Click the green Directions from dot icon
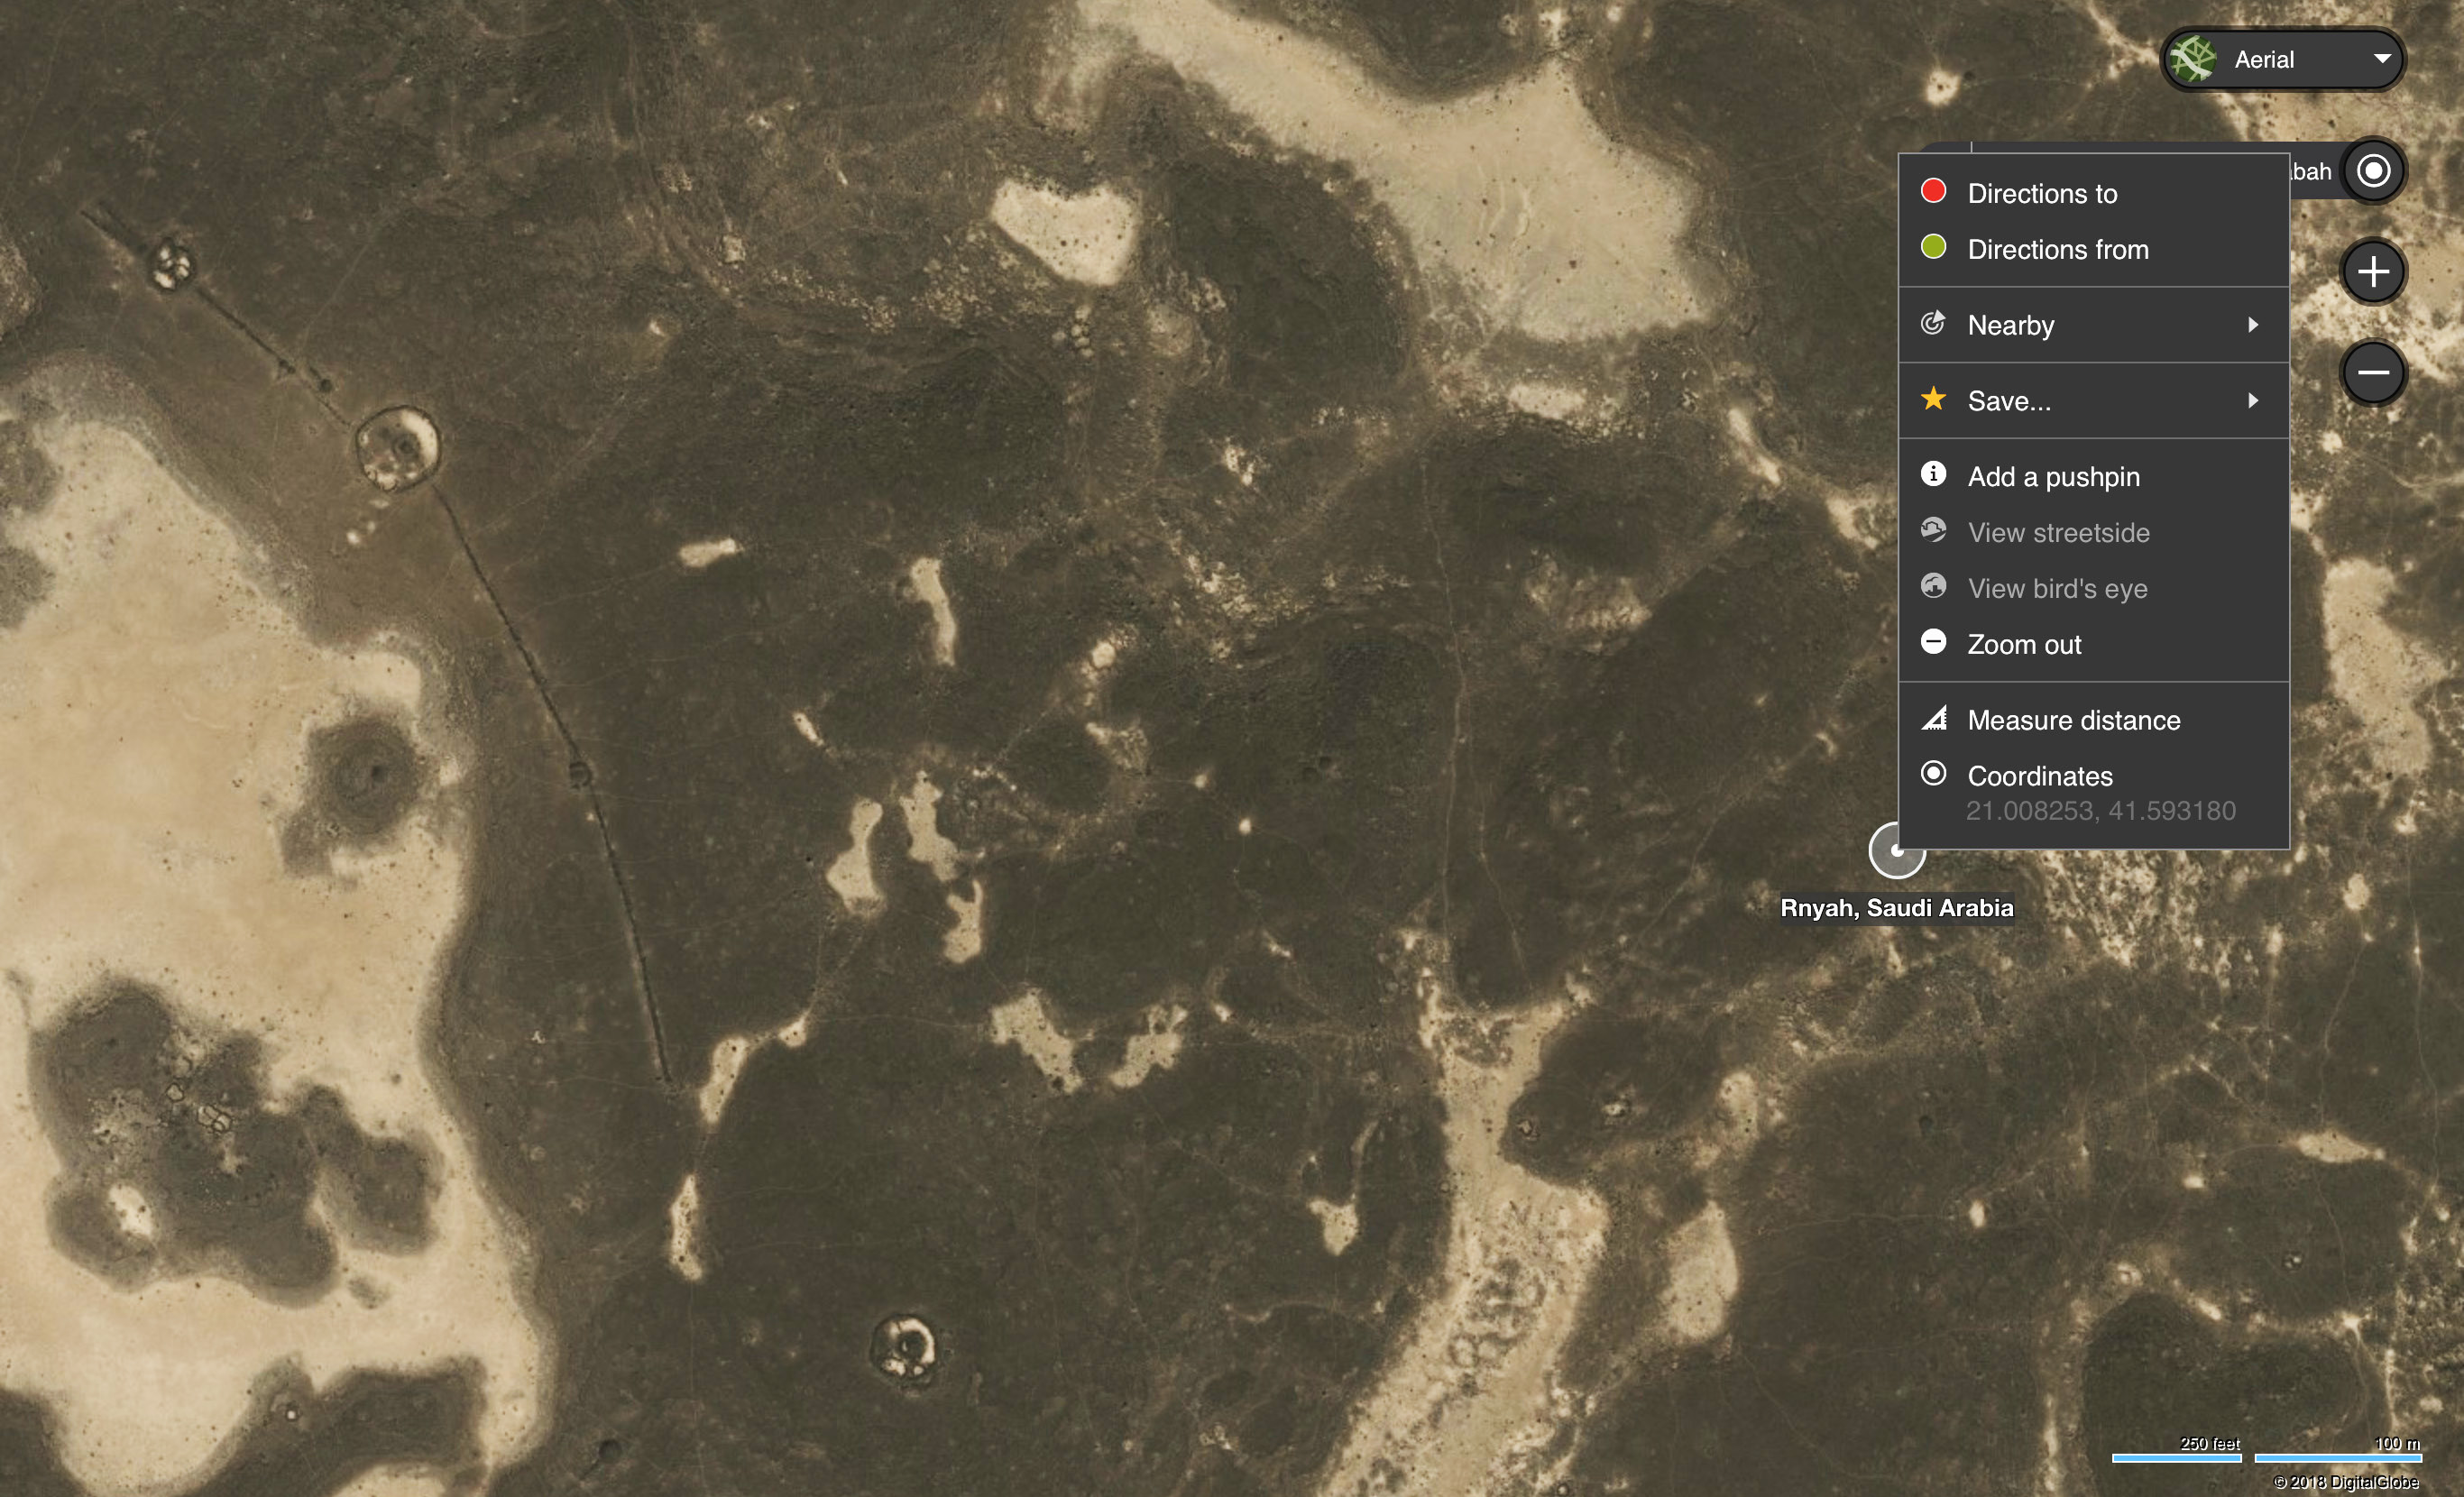2464x1497 pixels. coord(1933,247)
